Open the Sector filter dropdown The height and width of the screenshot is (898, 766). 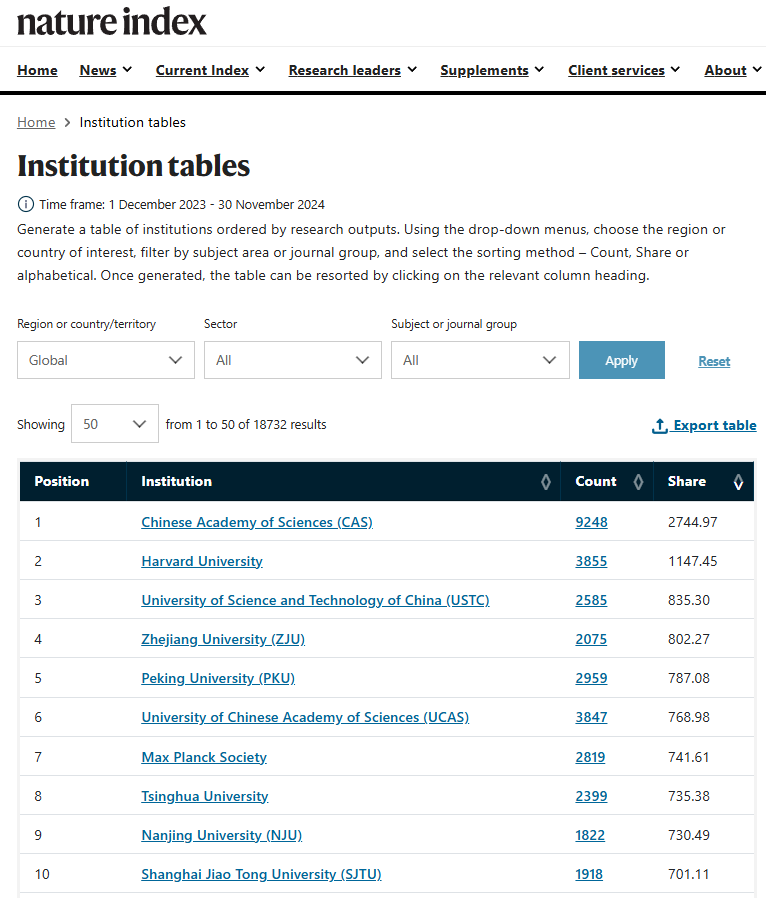click(x=292, y=360)
